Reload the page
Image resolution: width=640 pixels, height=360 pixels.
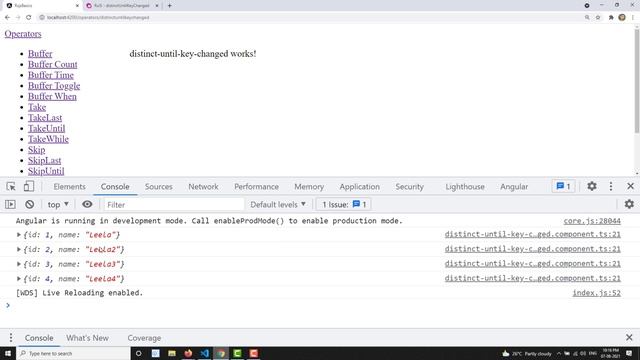click(x=29, y=18)
